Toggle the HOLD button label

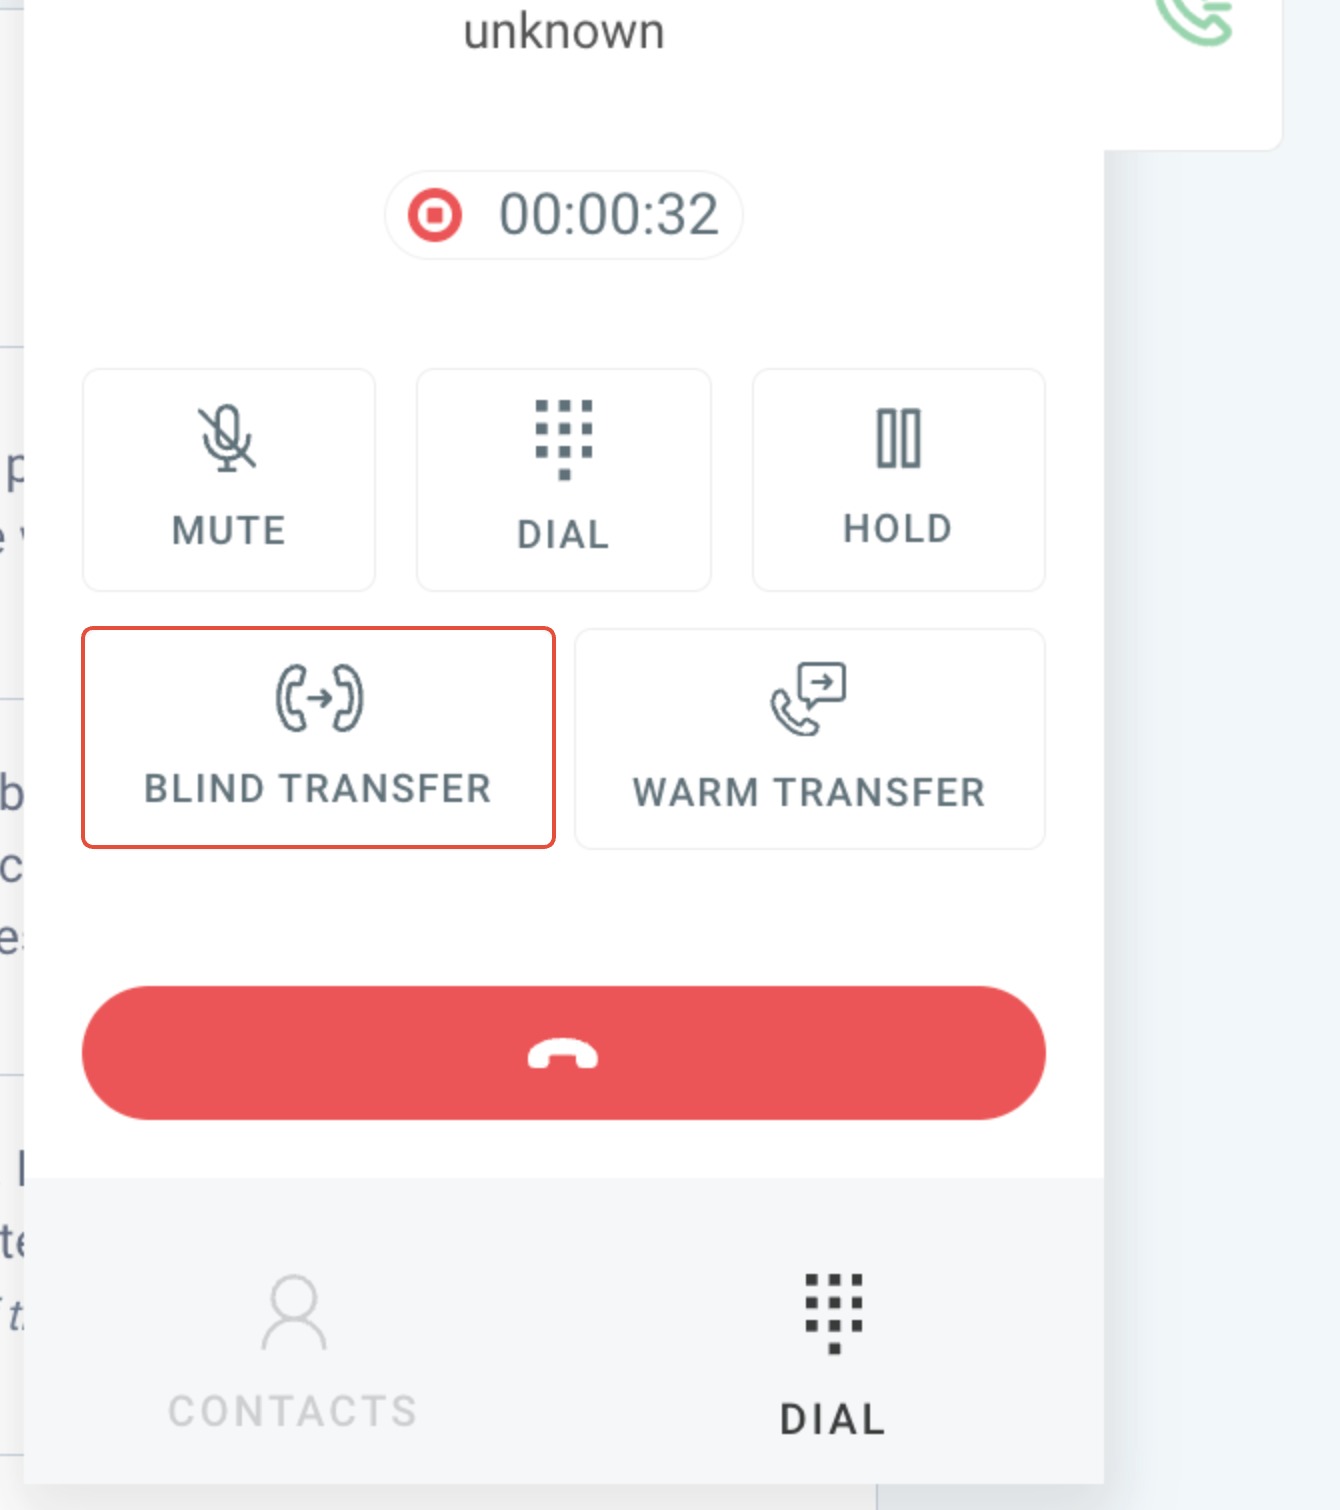(x=898, y=528)
